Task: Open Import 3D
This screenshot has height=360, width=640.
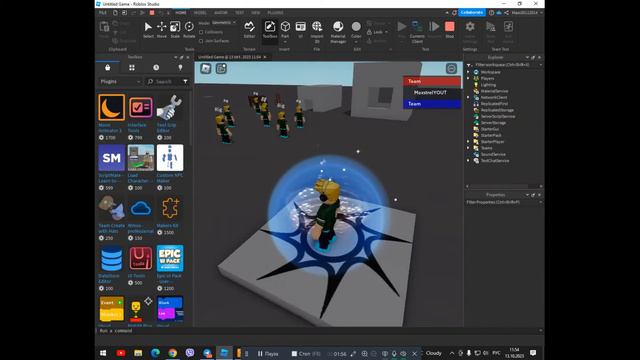Action: click(x=317, y=31)
